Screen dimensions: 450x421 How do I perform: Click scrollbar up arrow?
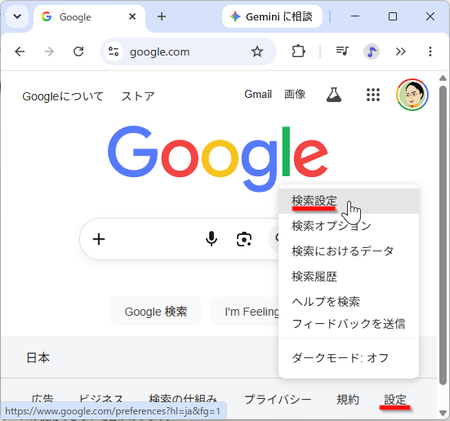(443, 78)
